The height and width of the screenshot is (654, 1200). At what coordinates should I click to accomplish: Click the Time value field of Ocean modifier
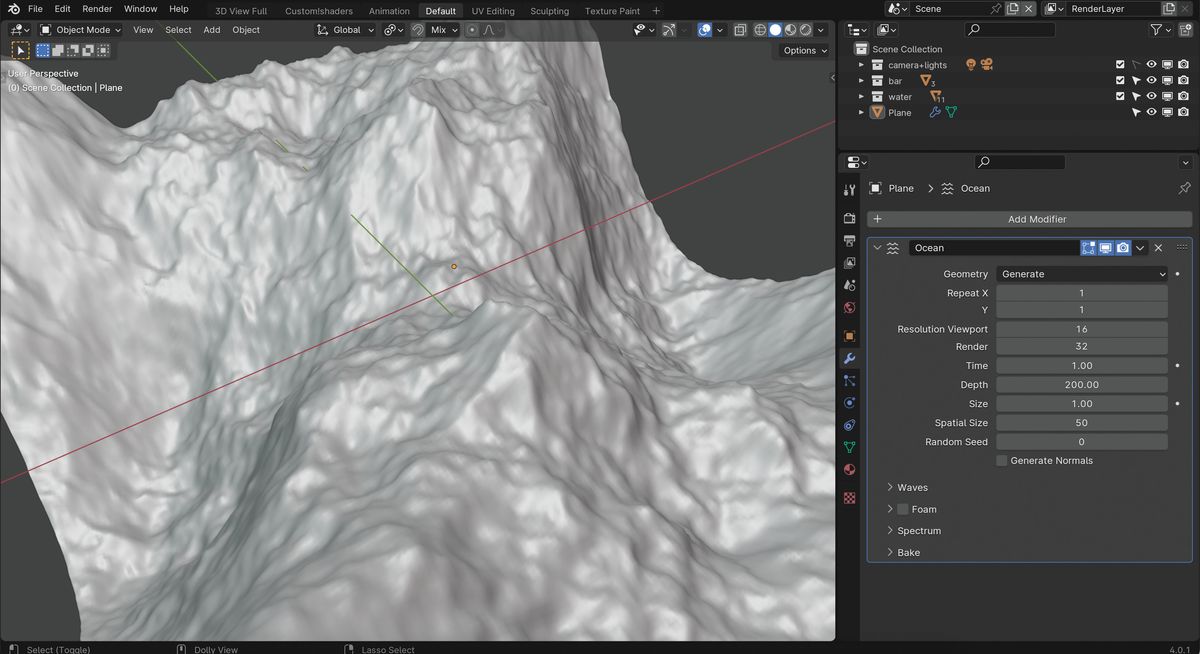(1081, 365)
